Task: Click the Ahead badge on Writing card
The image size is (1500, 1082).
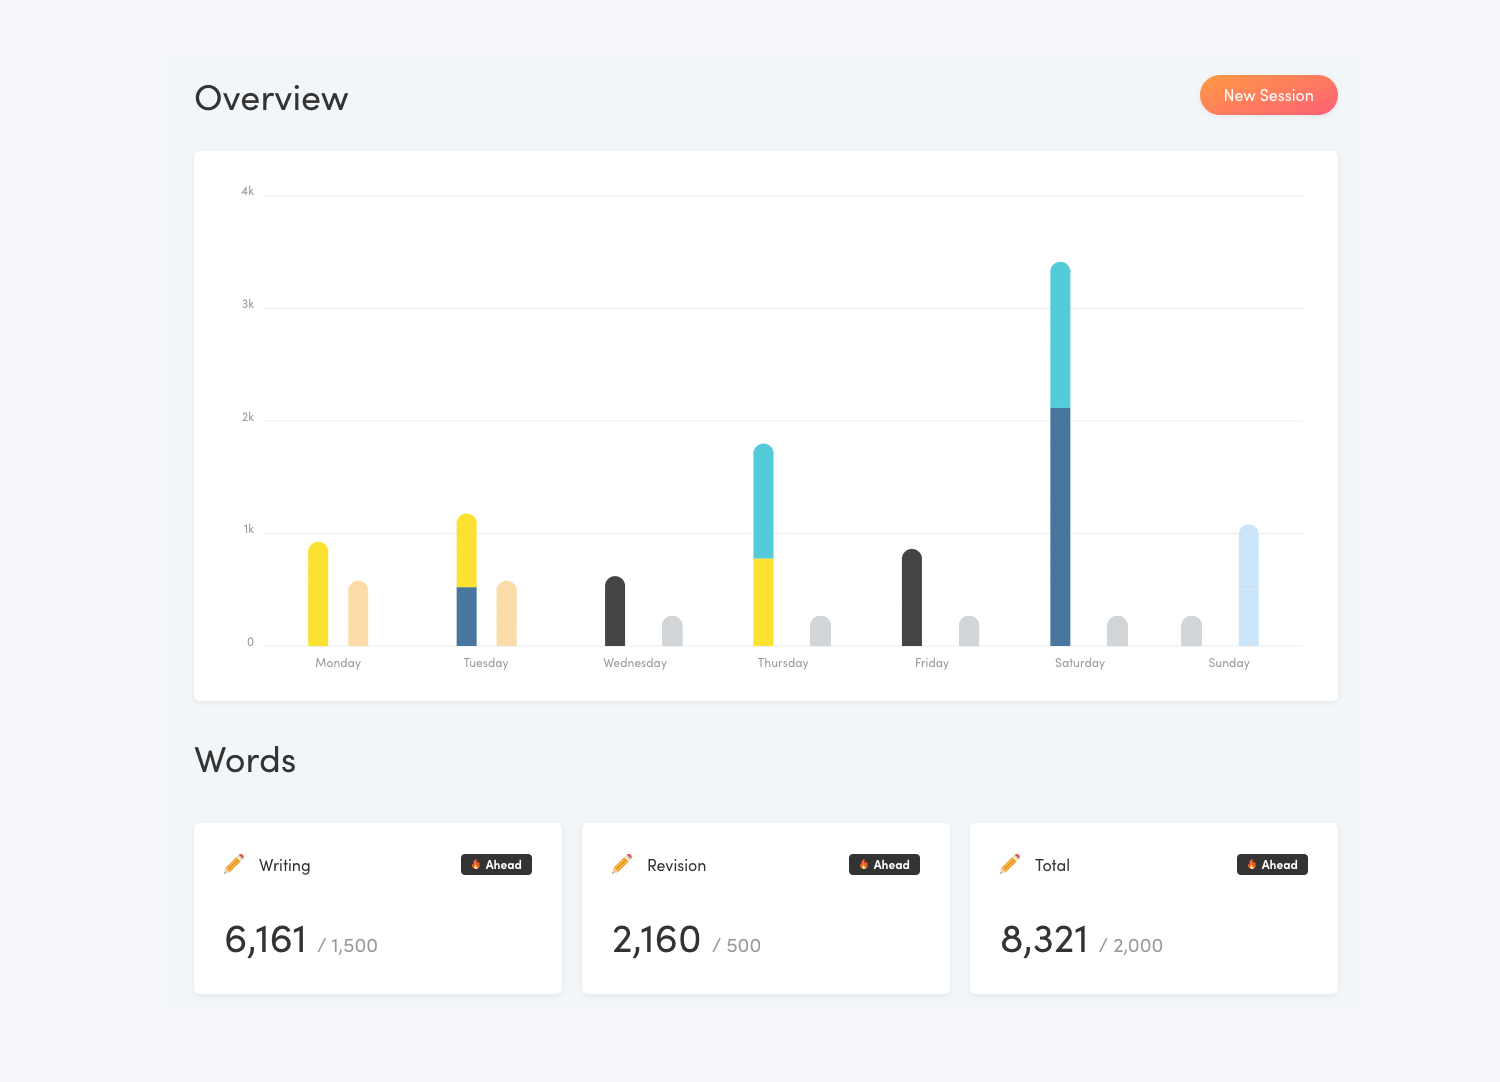Action: coord(496,865)
